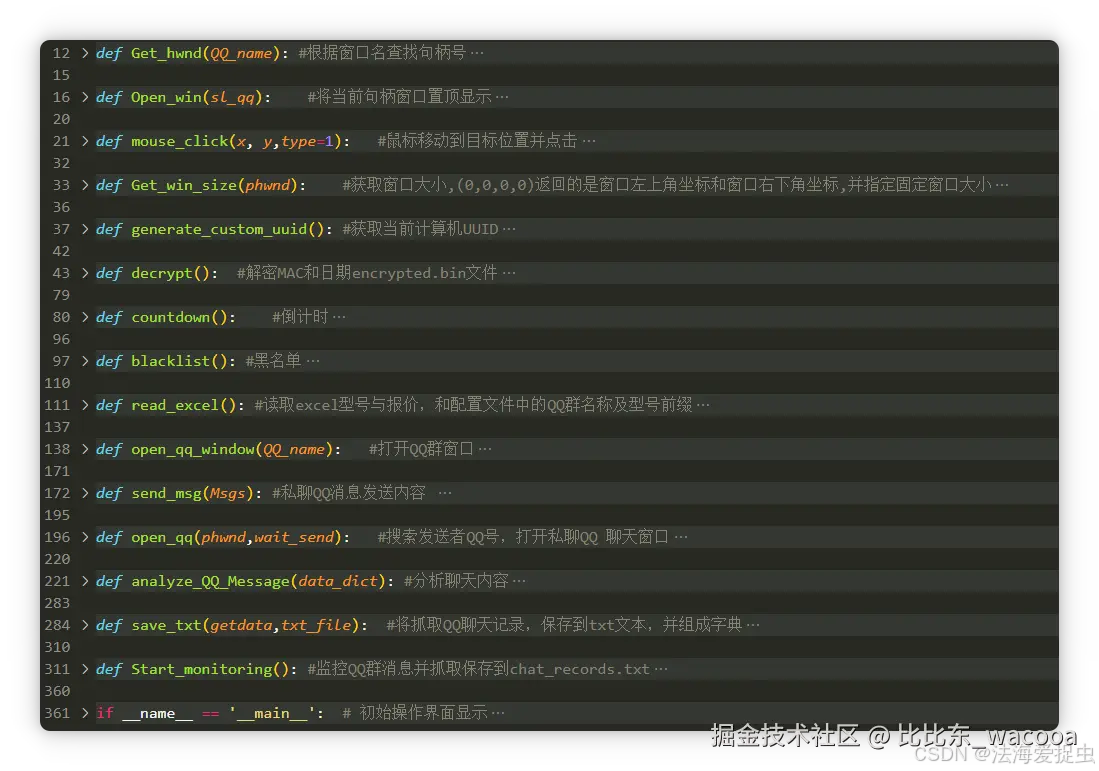Expand the folded Get_hwnd function
This screenshot has width=1099, height=771.
point(85,53)
